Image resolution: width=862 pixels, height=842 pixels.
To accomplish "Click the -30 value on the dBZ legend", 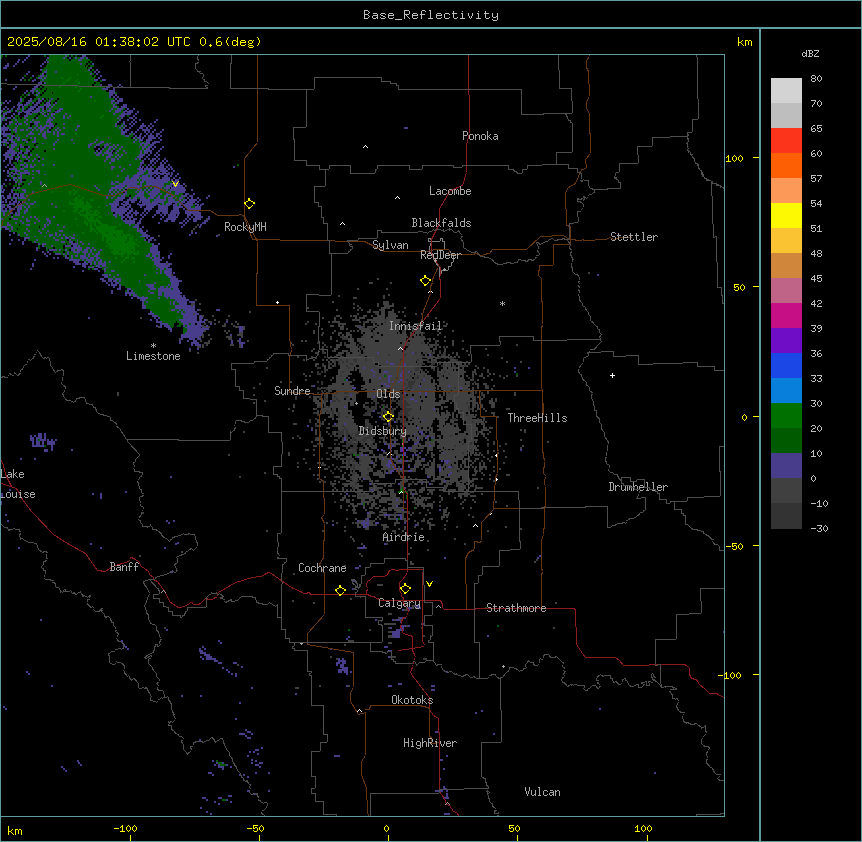I will point(819,529).
